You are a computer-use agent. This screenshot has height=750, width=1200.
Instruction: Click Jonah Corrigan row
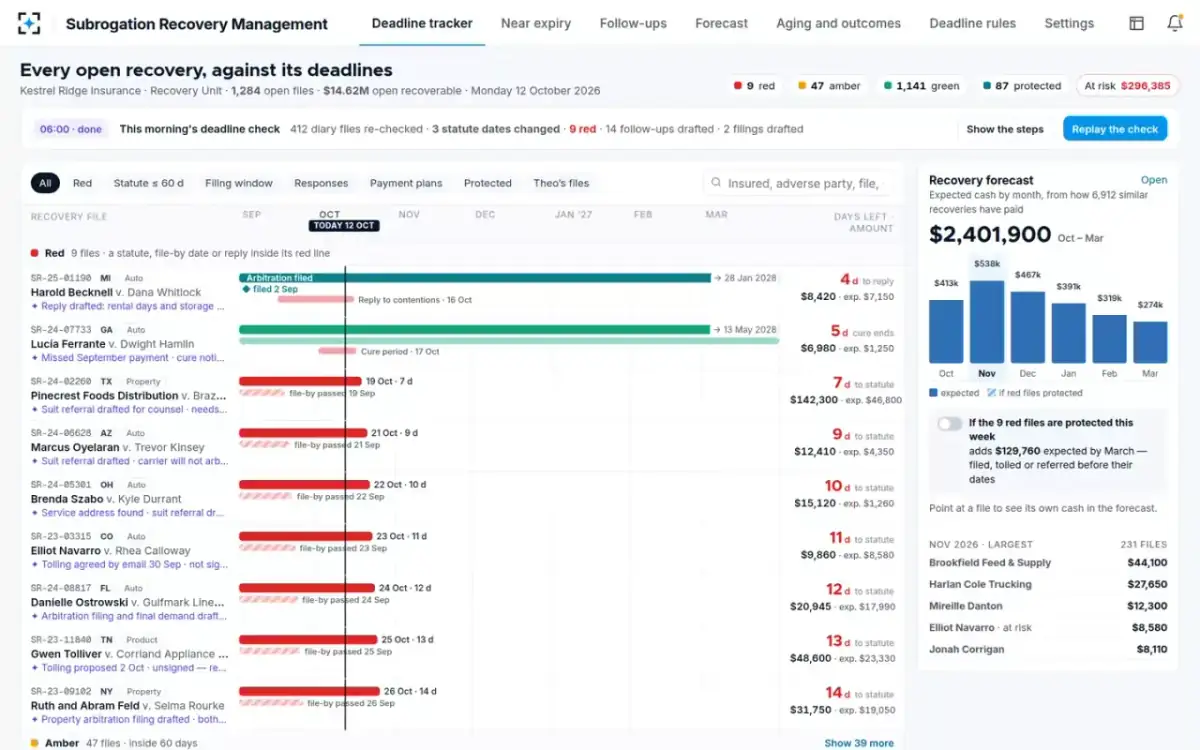pyautogui.click(x=1048, y=649)
